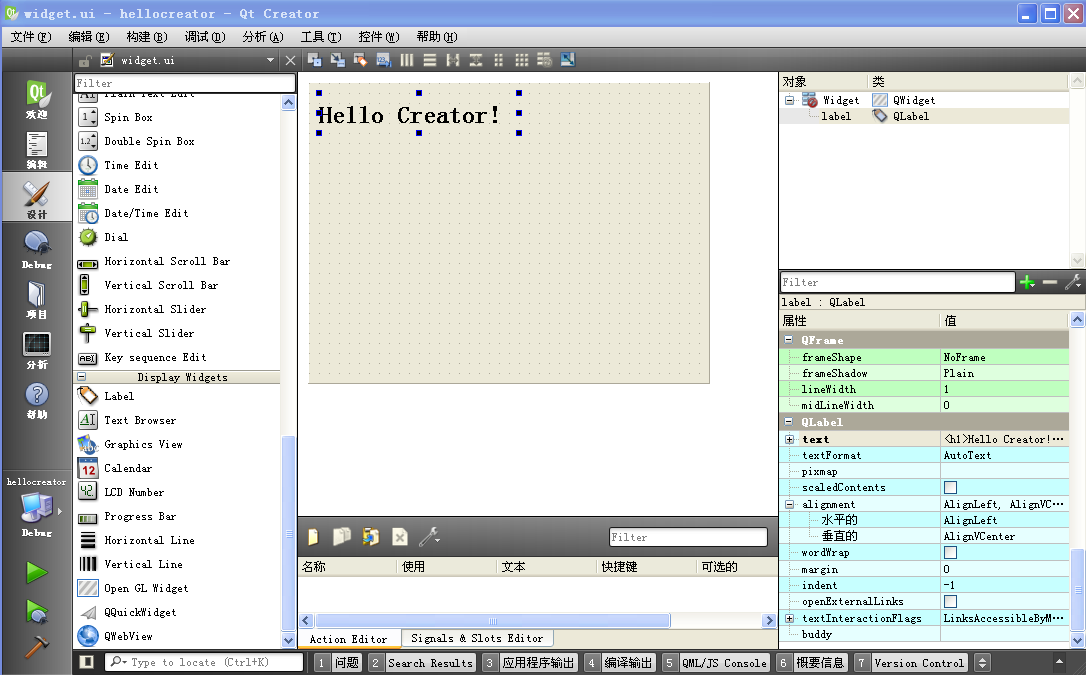Image resolution: width=1086 pixels, height=675 pixels.
Task: Create a new action in Action Editor
Action: tap(313, 537)
